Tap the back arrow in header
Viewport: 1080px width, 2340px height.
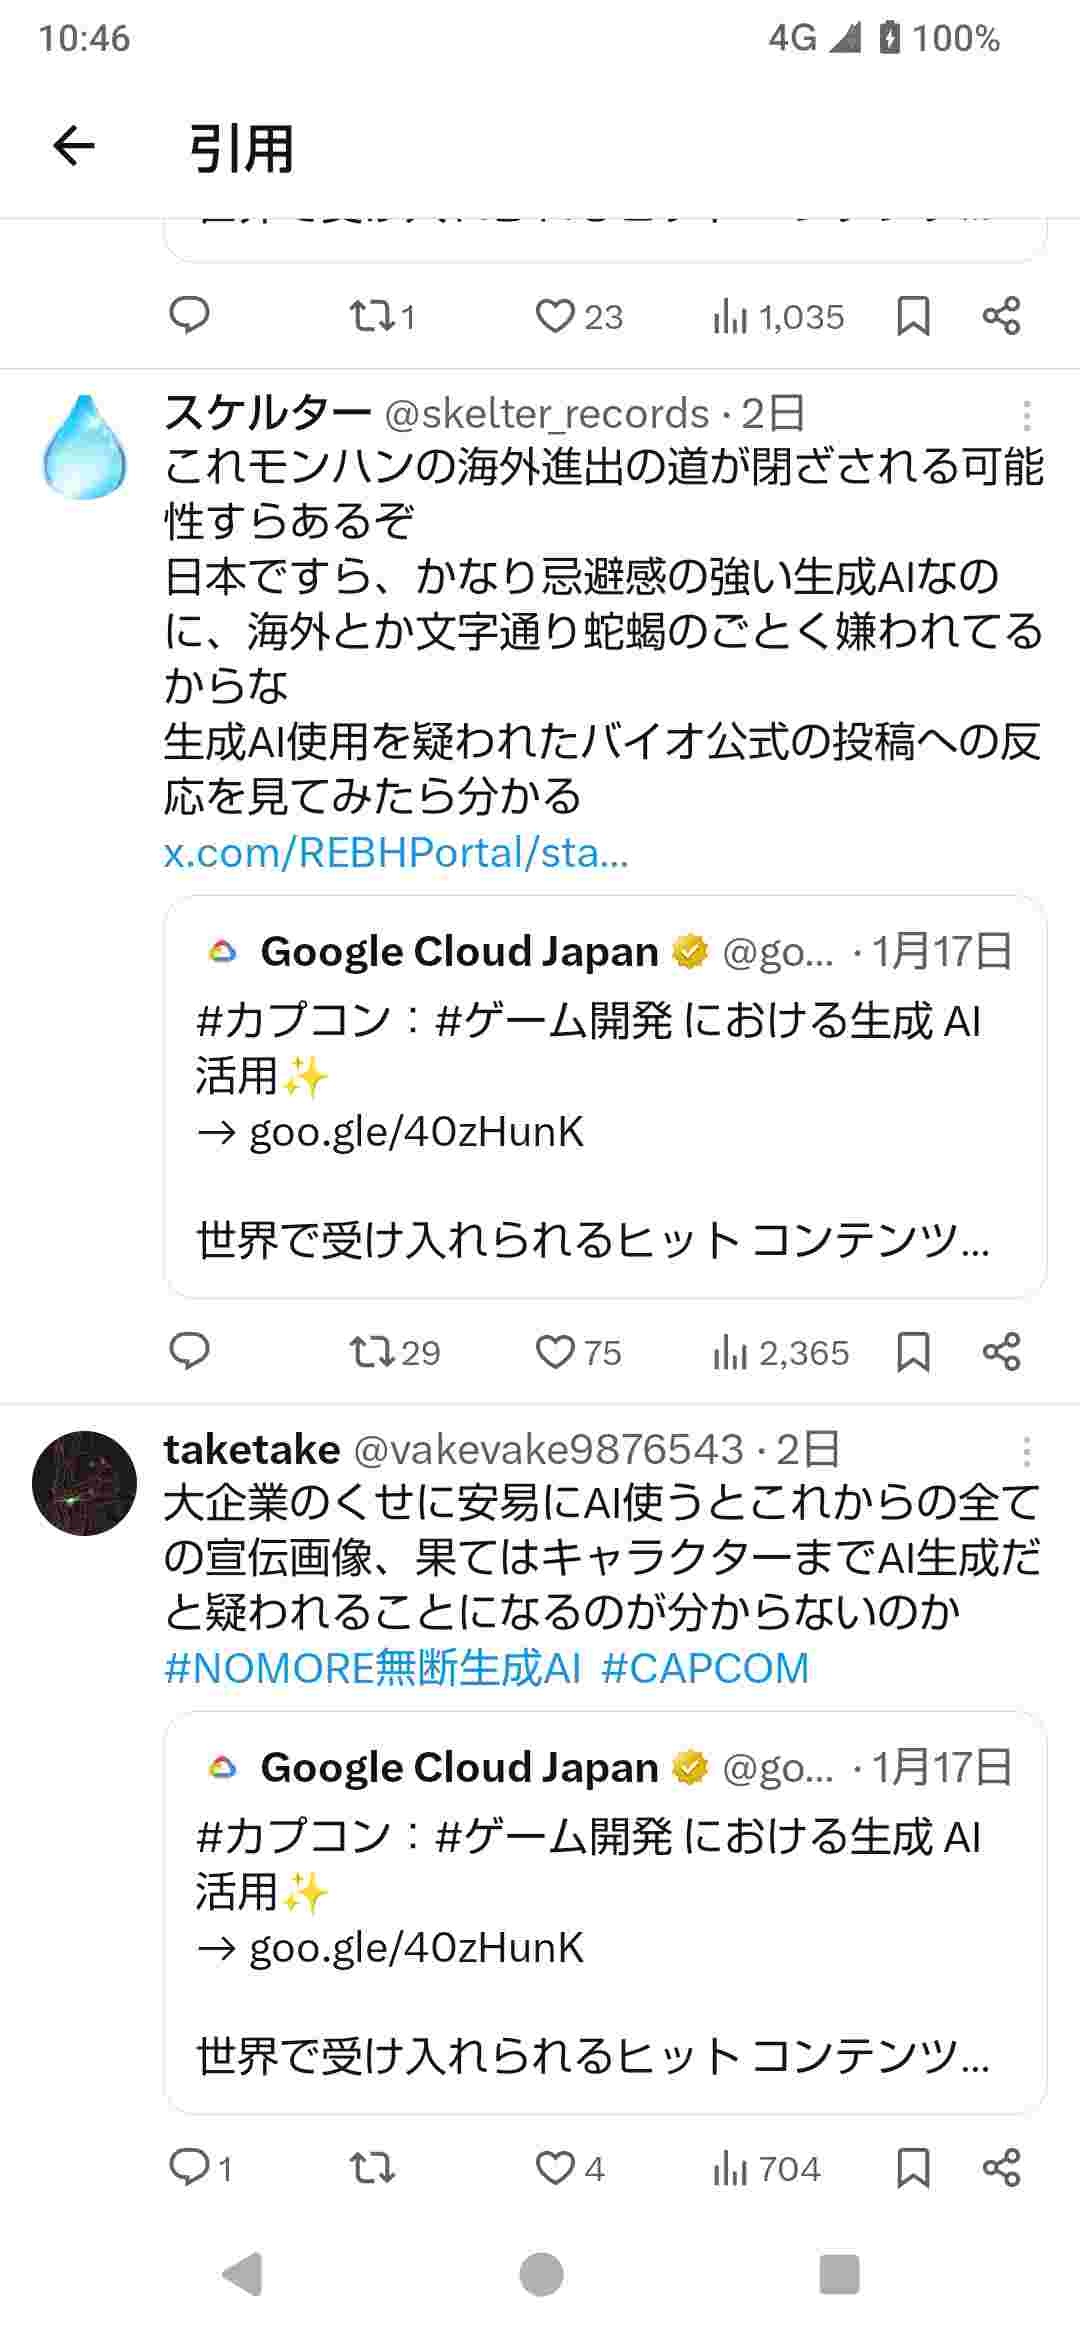point(73,147)
